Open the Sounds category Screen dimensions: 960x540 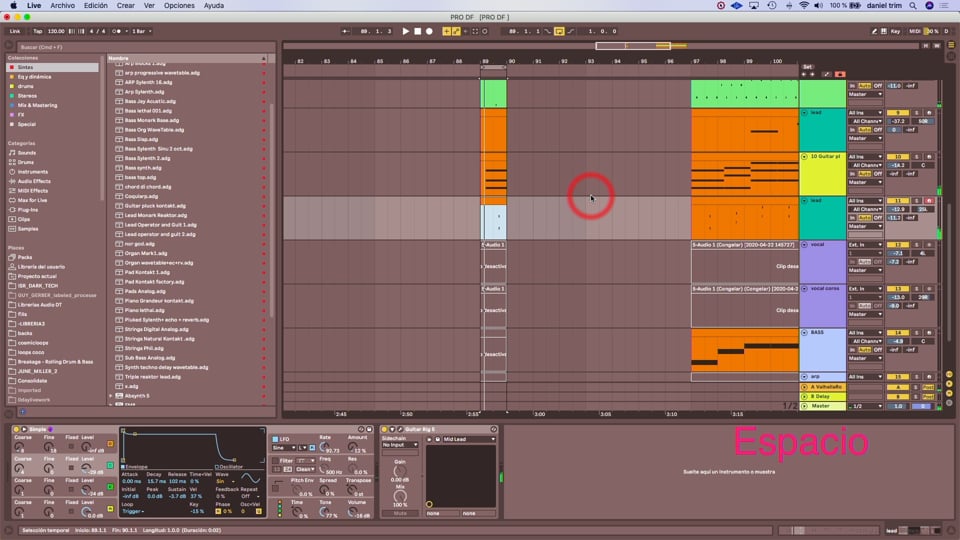point(26,153)
